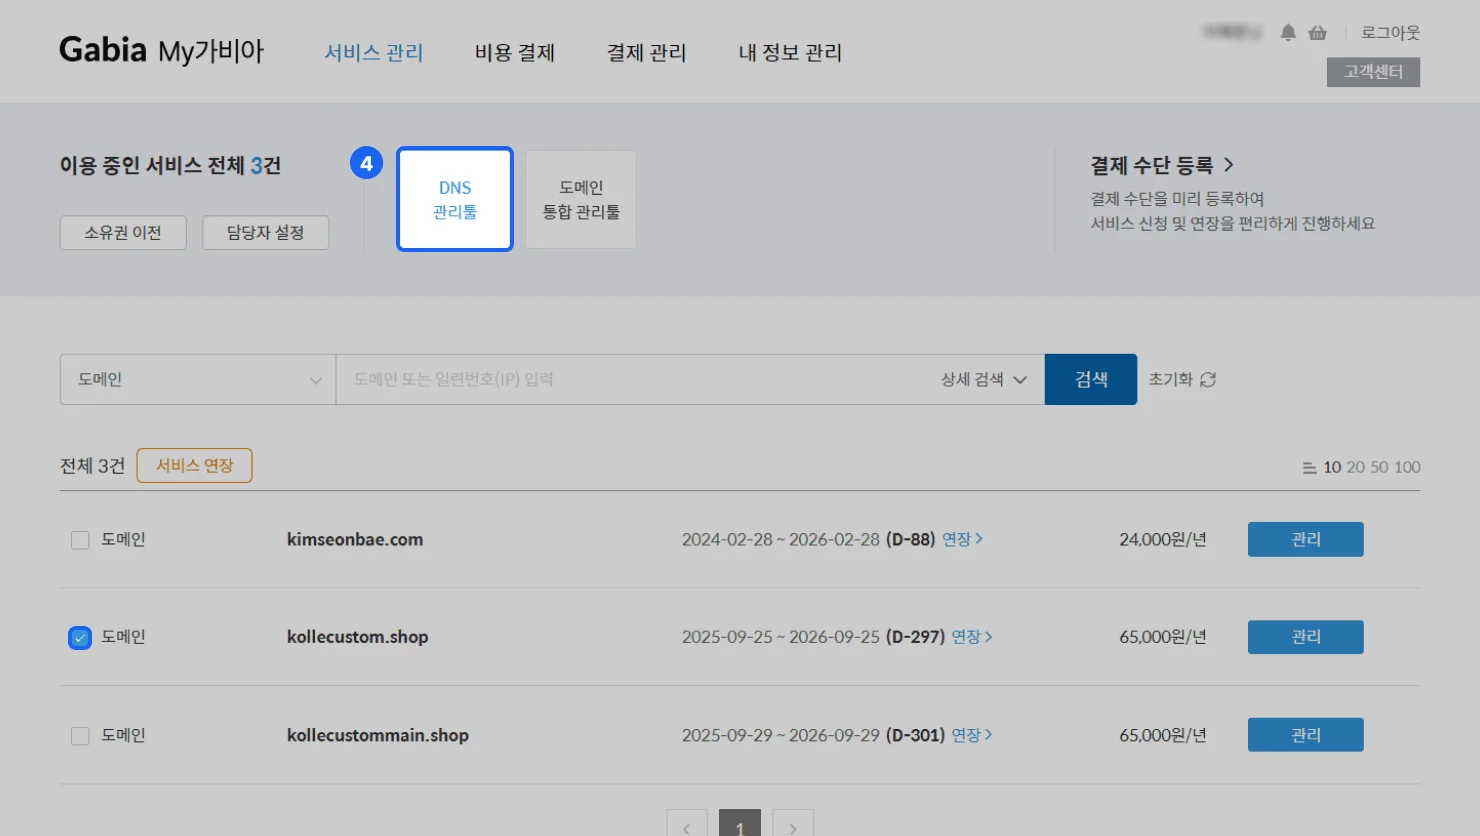The width and height of the screenshot is (1480, 836).
Task: Show 10 items per page
Action: coord(1332,468)
